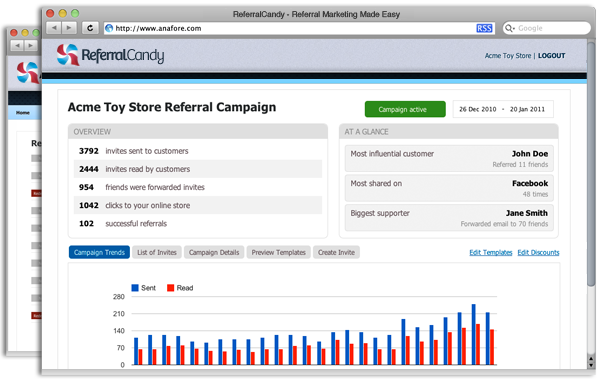Image resolution: width=600 pixels, height=383 pixels.
Task: Click the Google search magnifier icon
Action: click(x=509, y=28)
